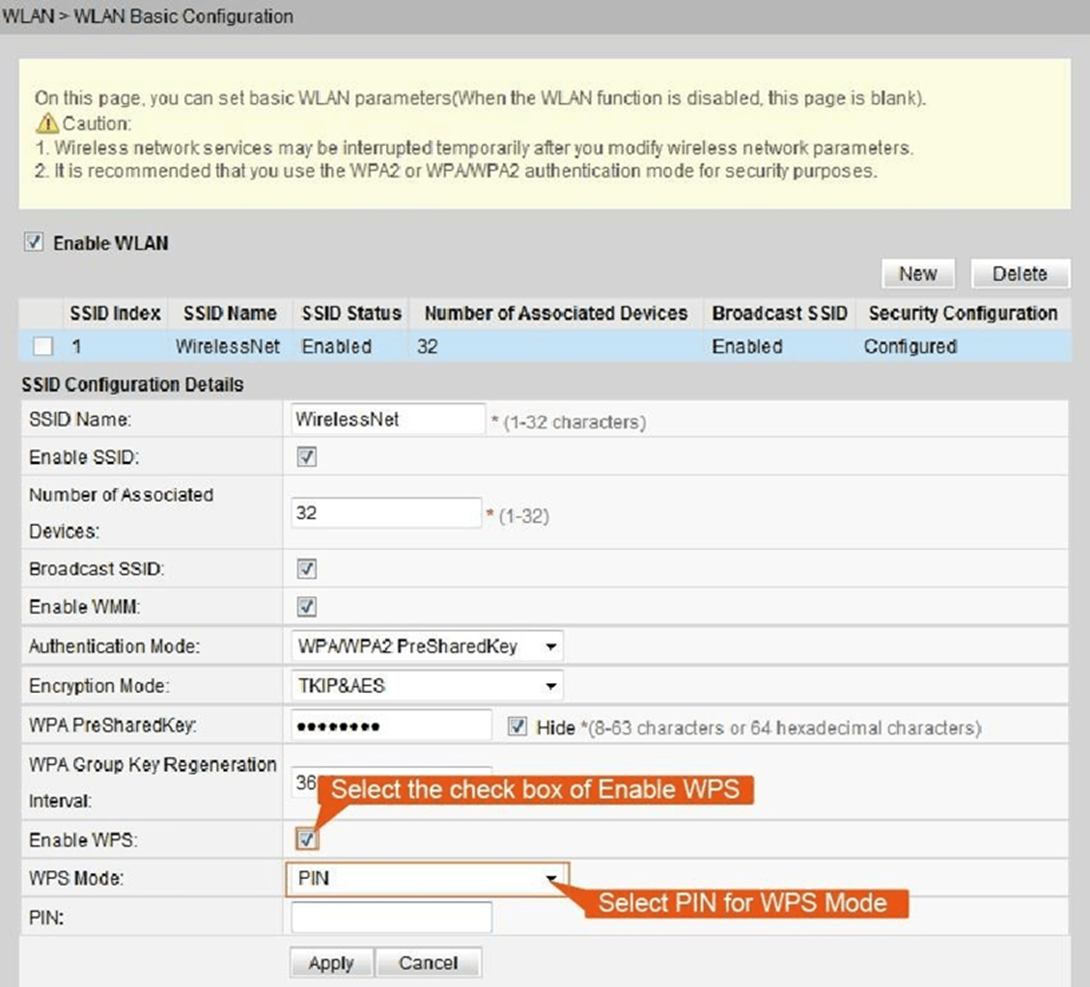1090x987 pixels.
Task: Click the Enable WLAN label text
Action: click(x=111, y=243)
